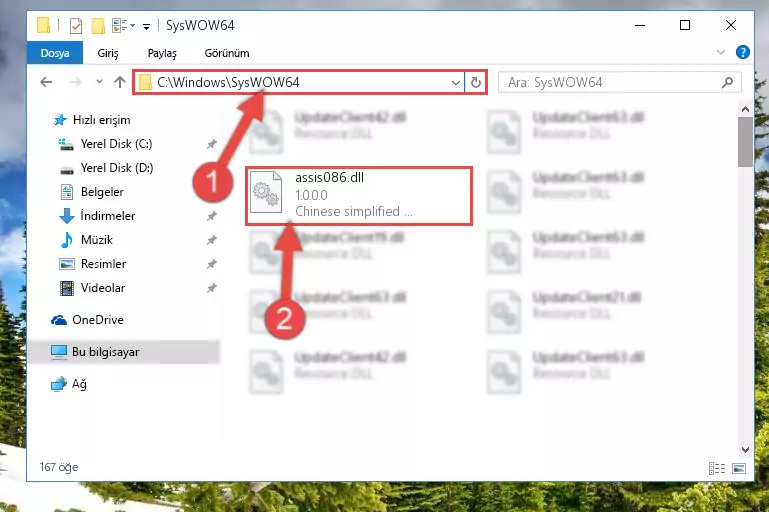Image resolution: width=769 pixels, height=512 pixels.
Task: Go up one folder level
Action: click(x=120, y=82)
